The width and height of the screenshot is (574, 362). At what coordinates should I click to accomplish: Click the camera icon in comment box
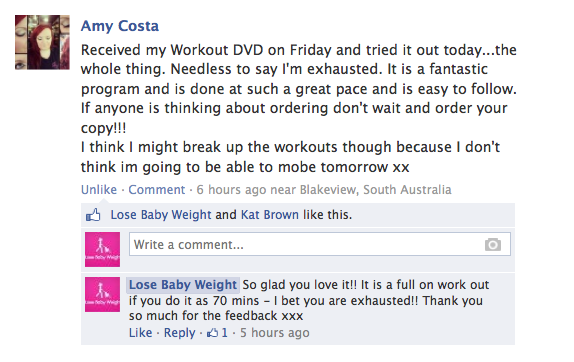pos(493,244)
